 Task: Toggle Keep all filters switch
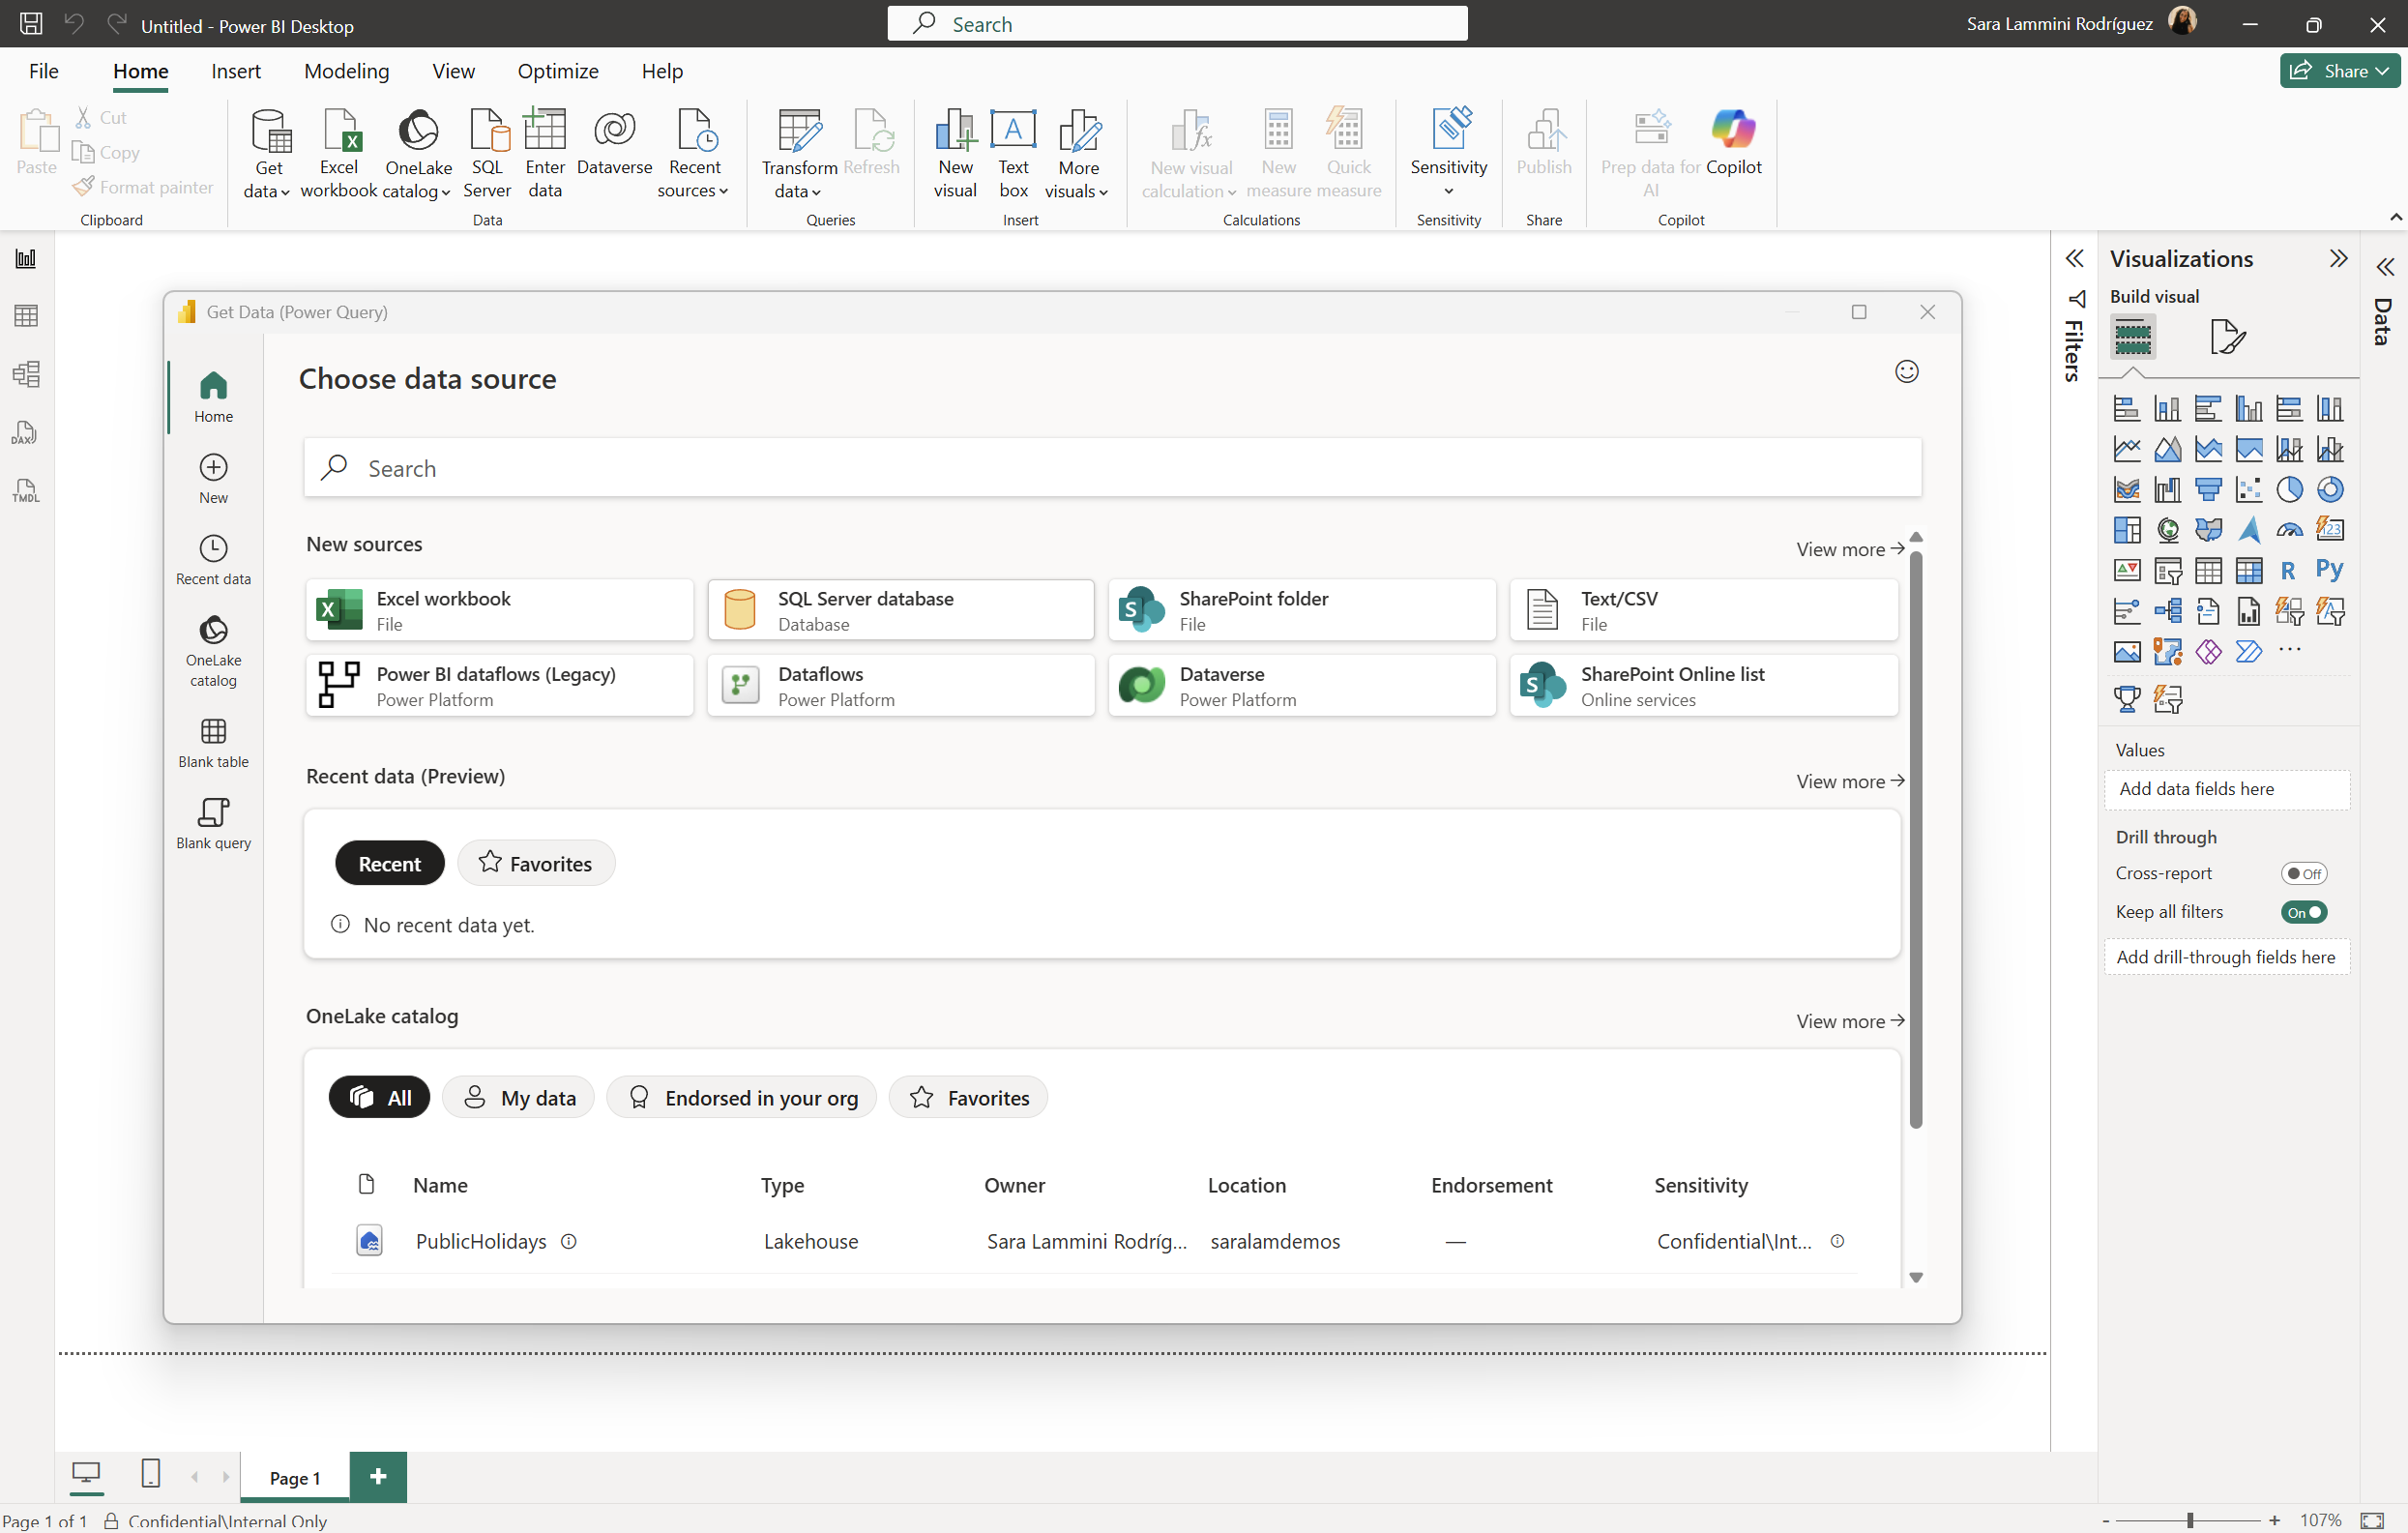(x=2304, y=912)
